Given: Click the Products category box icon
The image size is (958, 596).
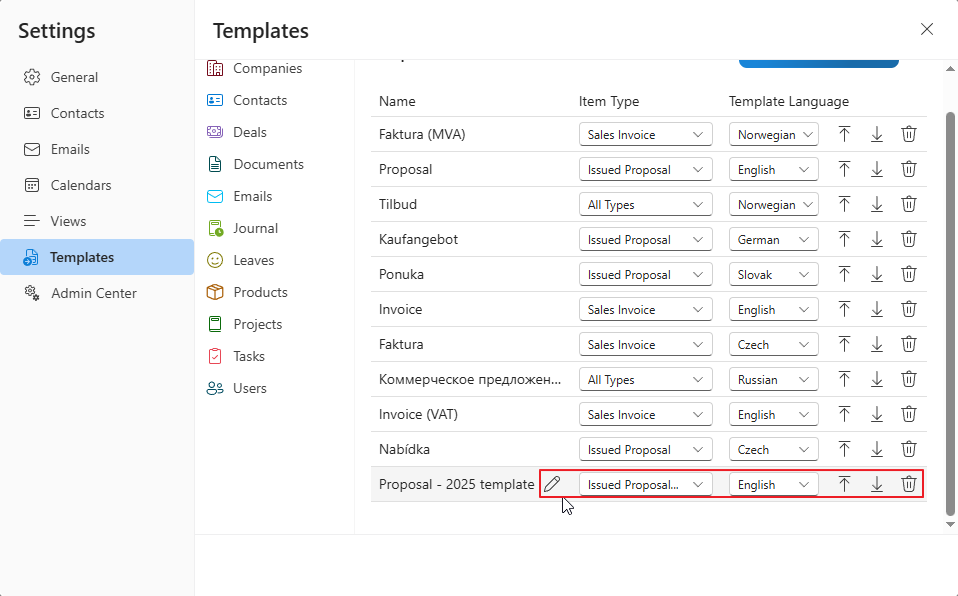Looking at the screenshot, I should pos(215,292).
